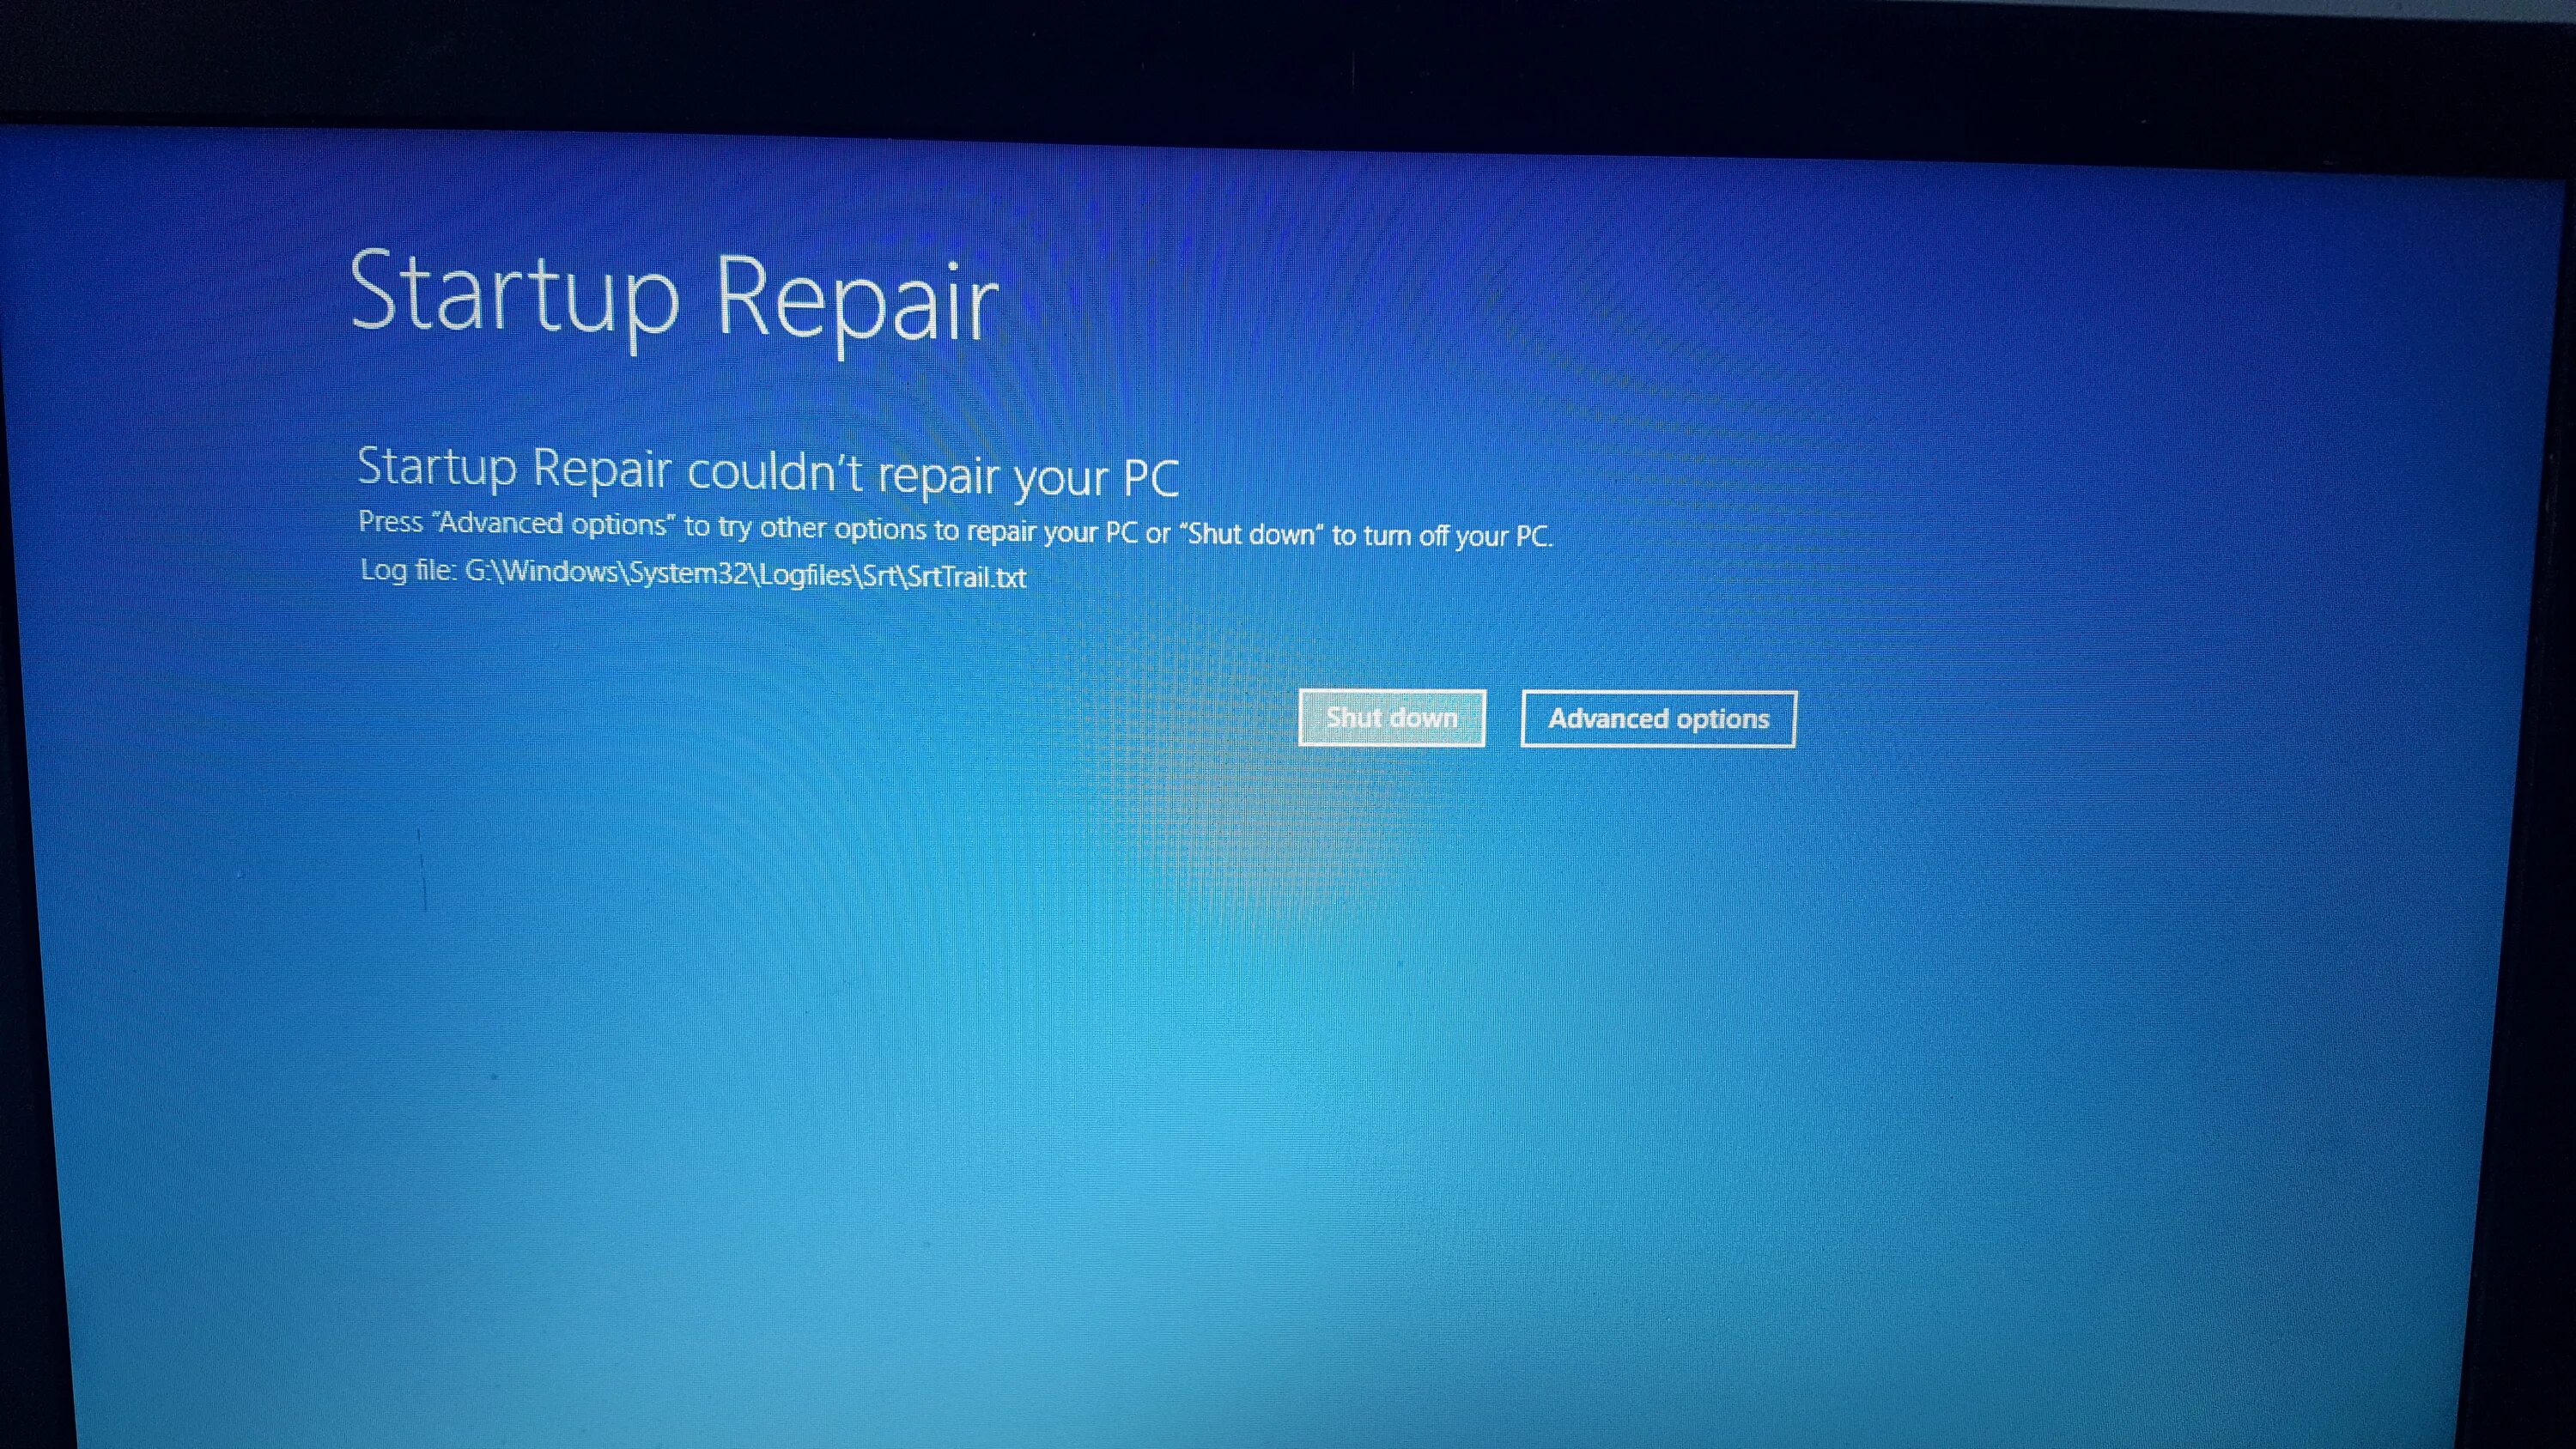Click the 'Advanced options' button
Viewport: 2576px width, 1449px height.
[x=1658, y=717]
